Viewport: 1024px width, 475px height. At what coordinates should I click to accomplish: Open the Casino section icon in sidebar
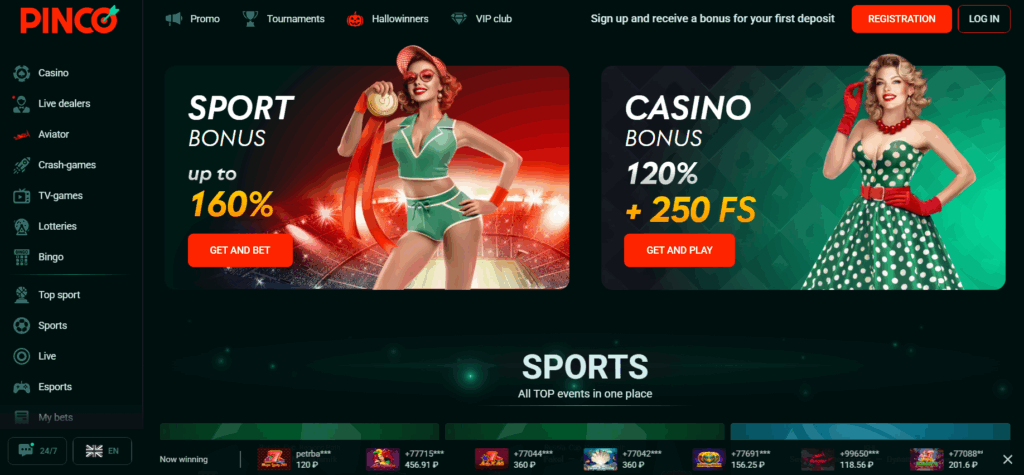coord(22,73)
